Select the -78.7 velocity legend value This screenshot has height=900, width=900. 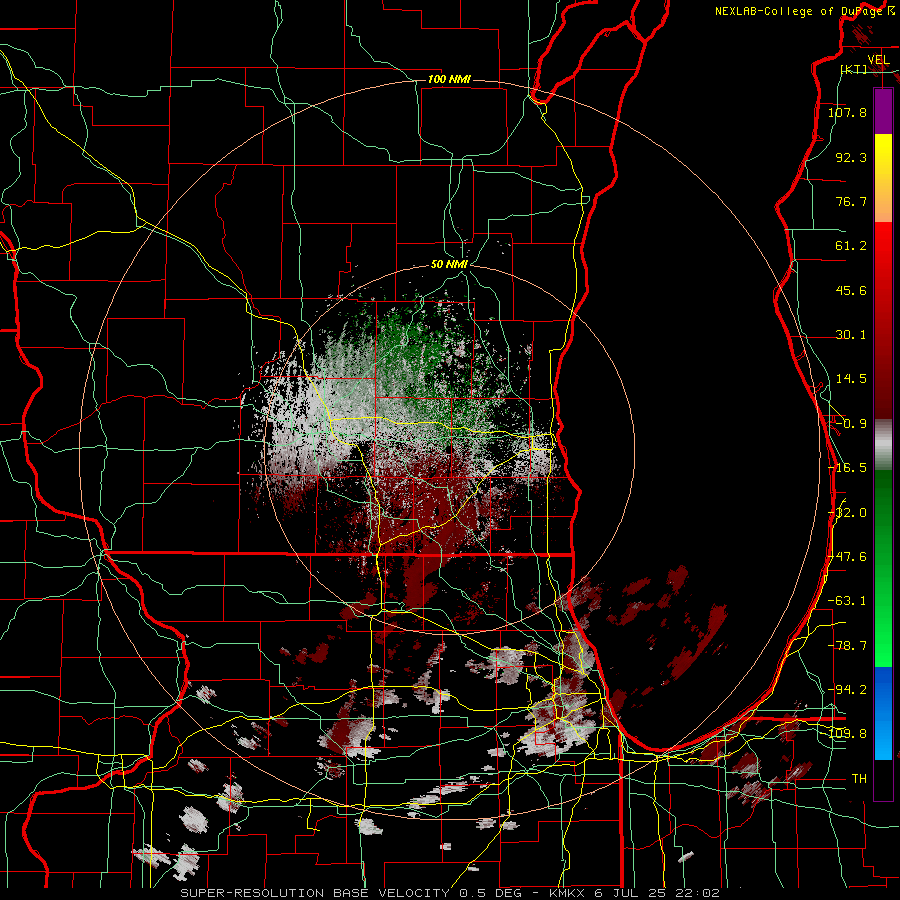[847, 646]
